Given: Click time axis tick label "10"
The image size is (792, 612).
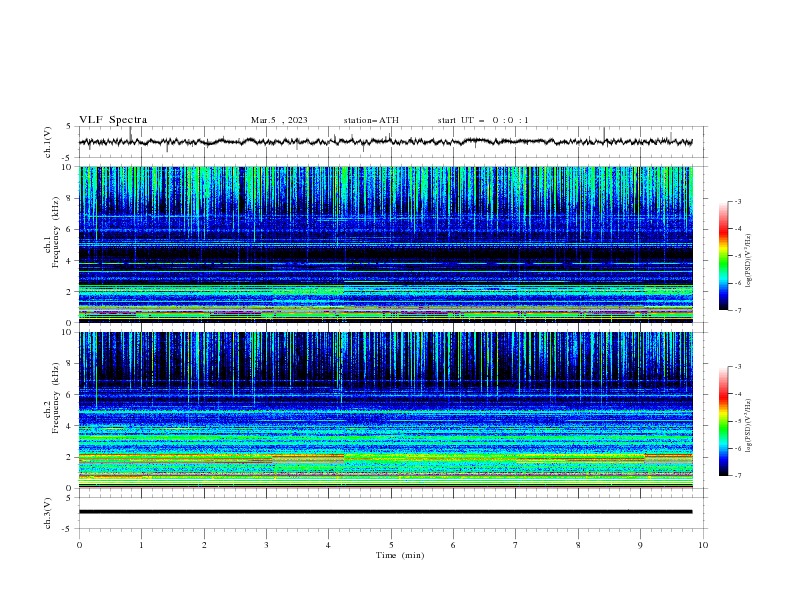Looking at the screenshot, I should coord(703,545).
